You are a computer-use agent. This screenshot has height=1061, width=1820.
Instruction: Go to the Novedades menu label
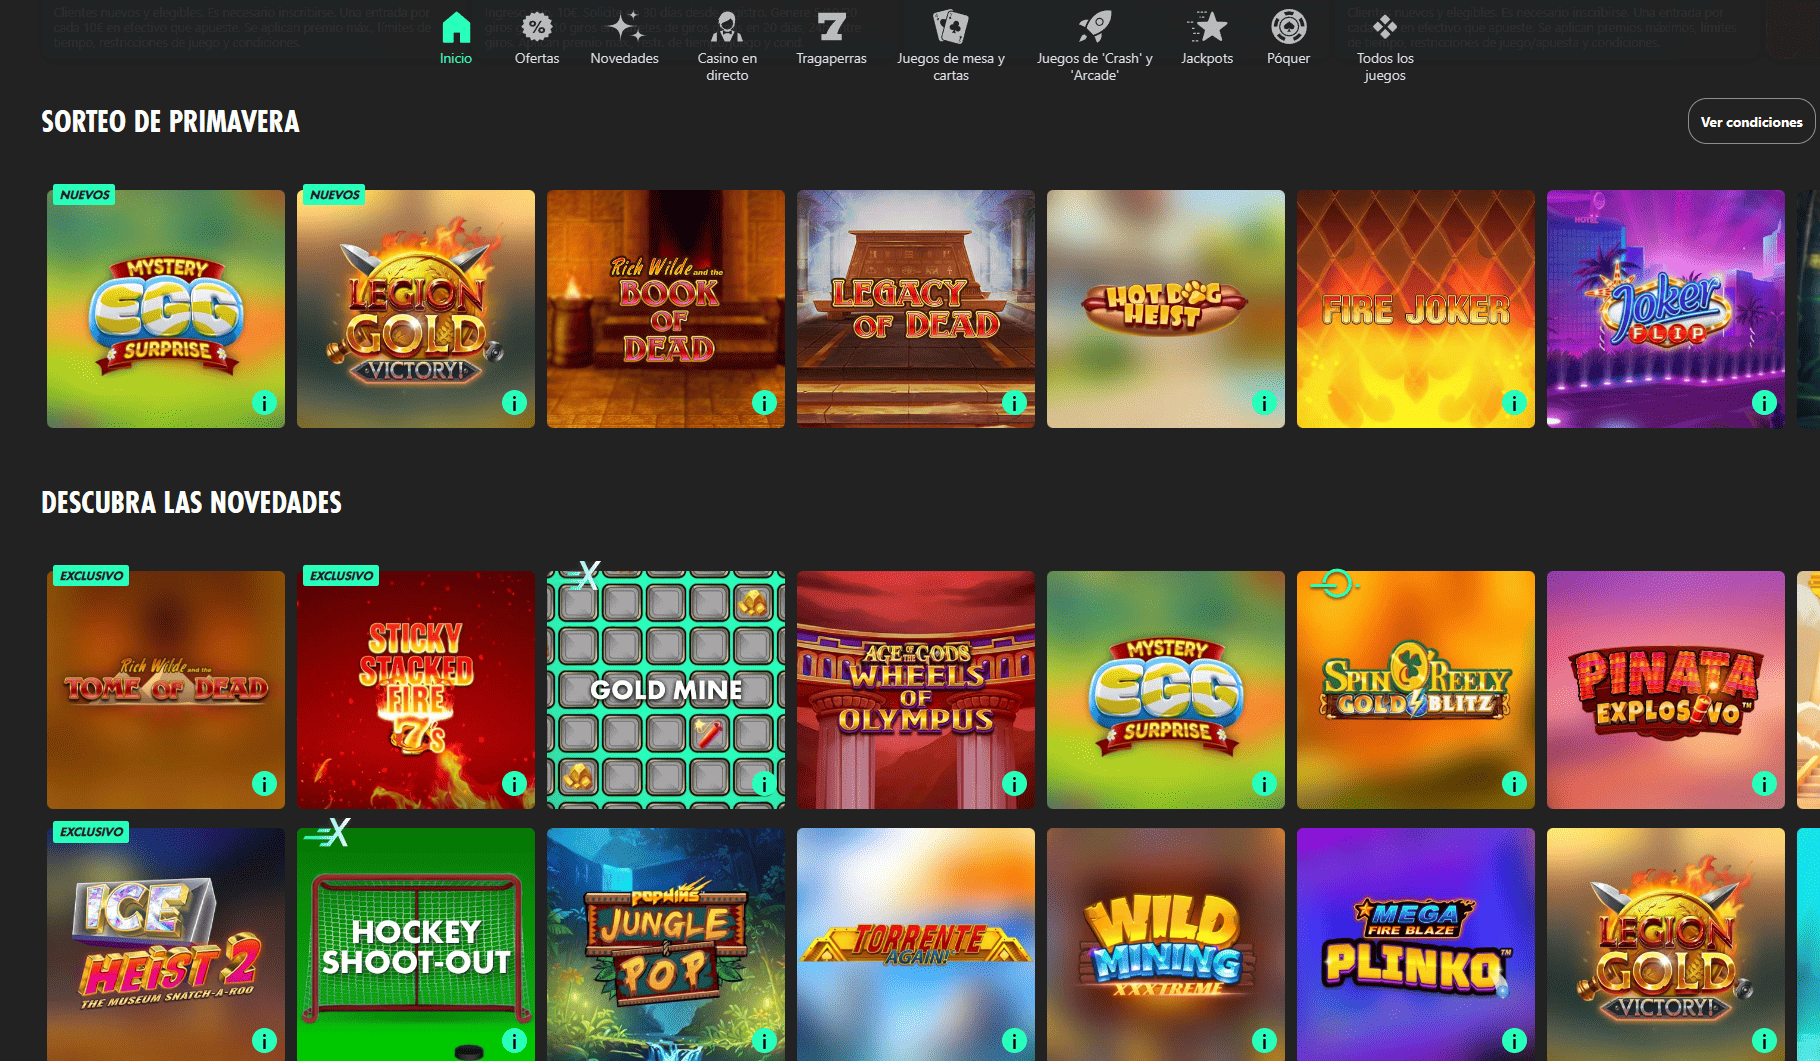[x=625, y=59]
